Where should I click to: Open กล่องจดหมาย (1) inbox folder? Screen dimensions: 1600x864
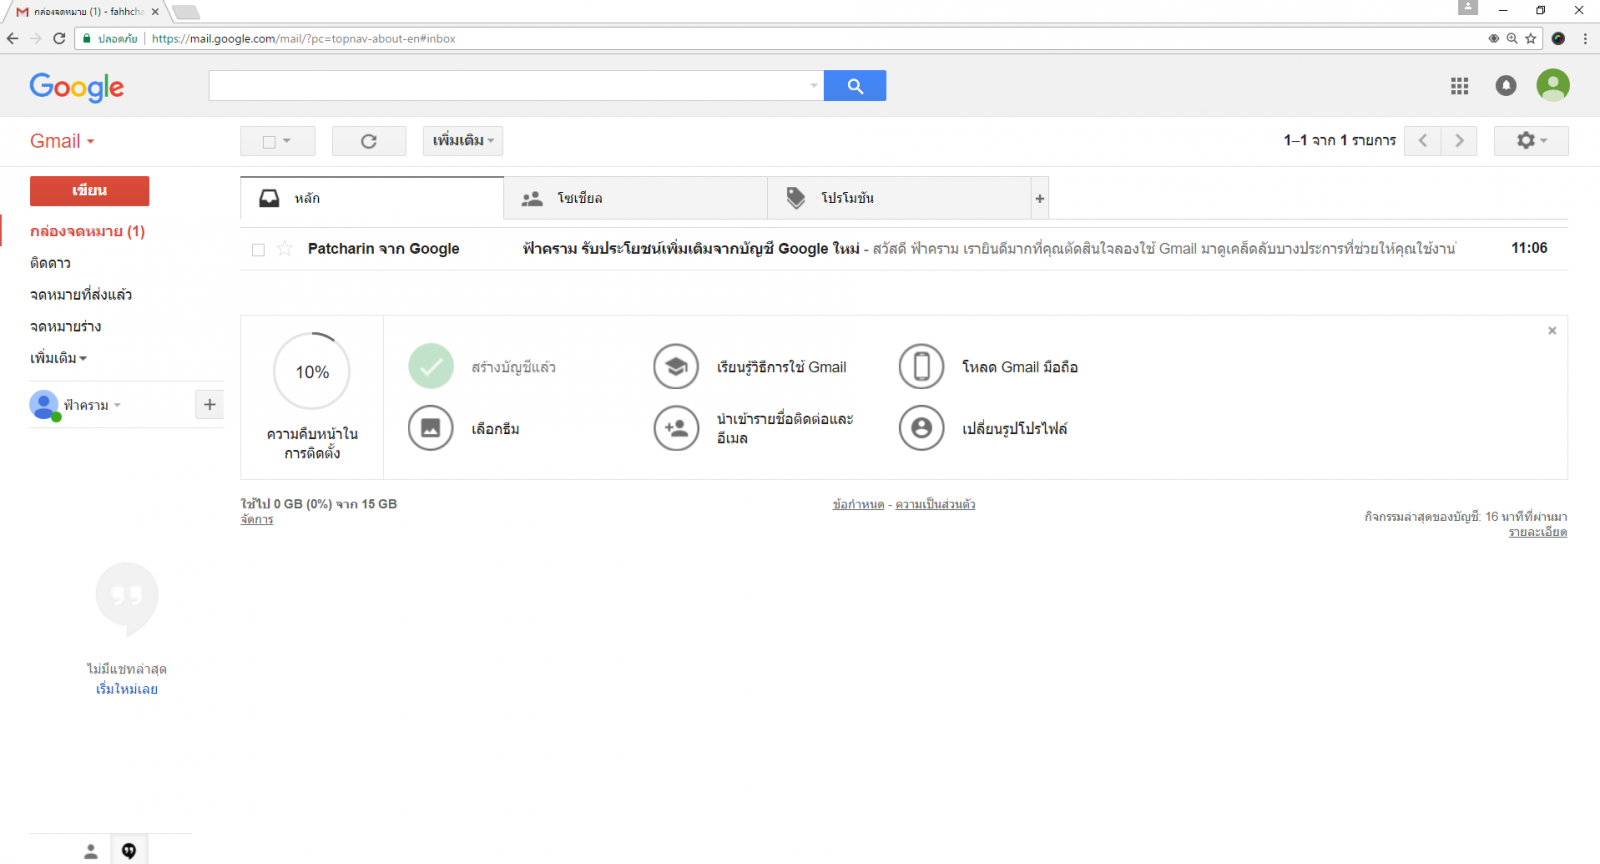pos(87,231)
